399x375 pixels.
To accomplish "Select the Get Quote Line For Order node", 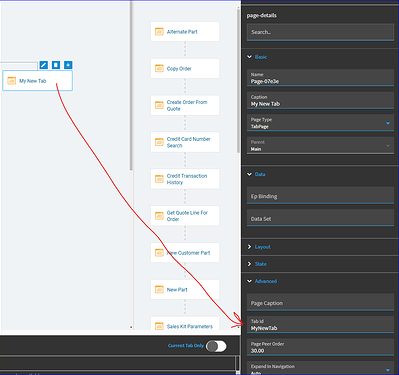I will 185,216.
